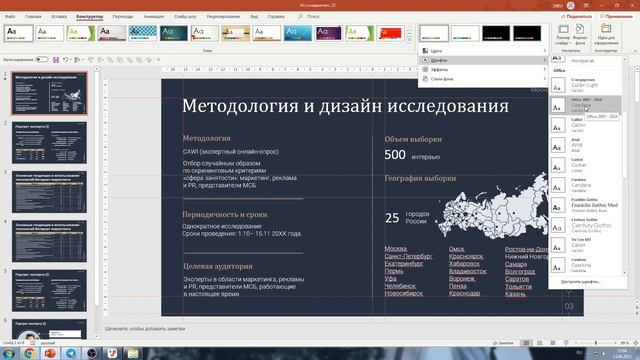Click the Save icon in quick access toolbar
640x360 pixels.
click(56, 60)
